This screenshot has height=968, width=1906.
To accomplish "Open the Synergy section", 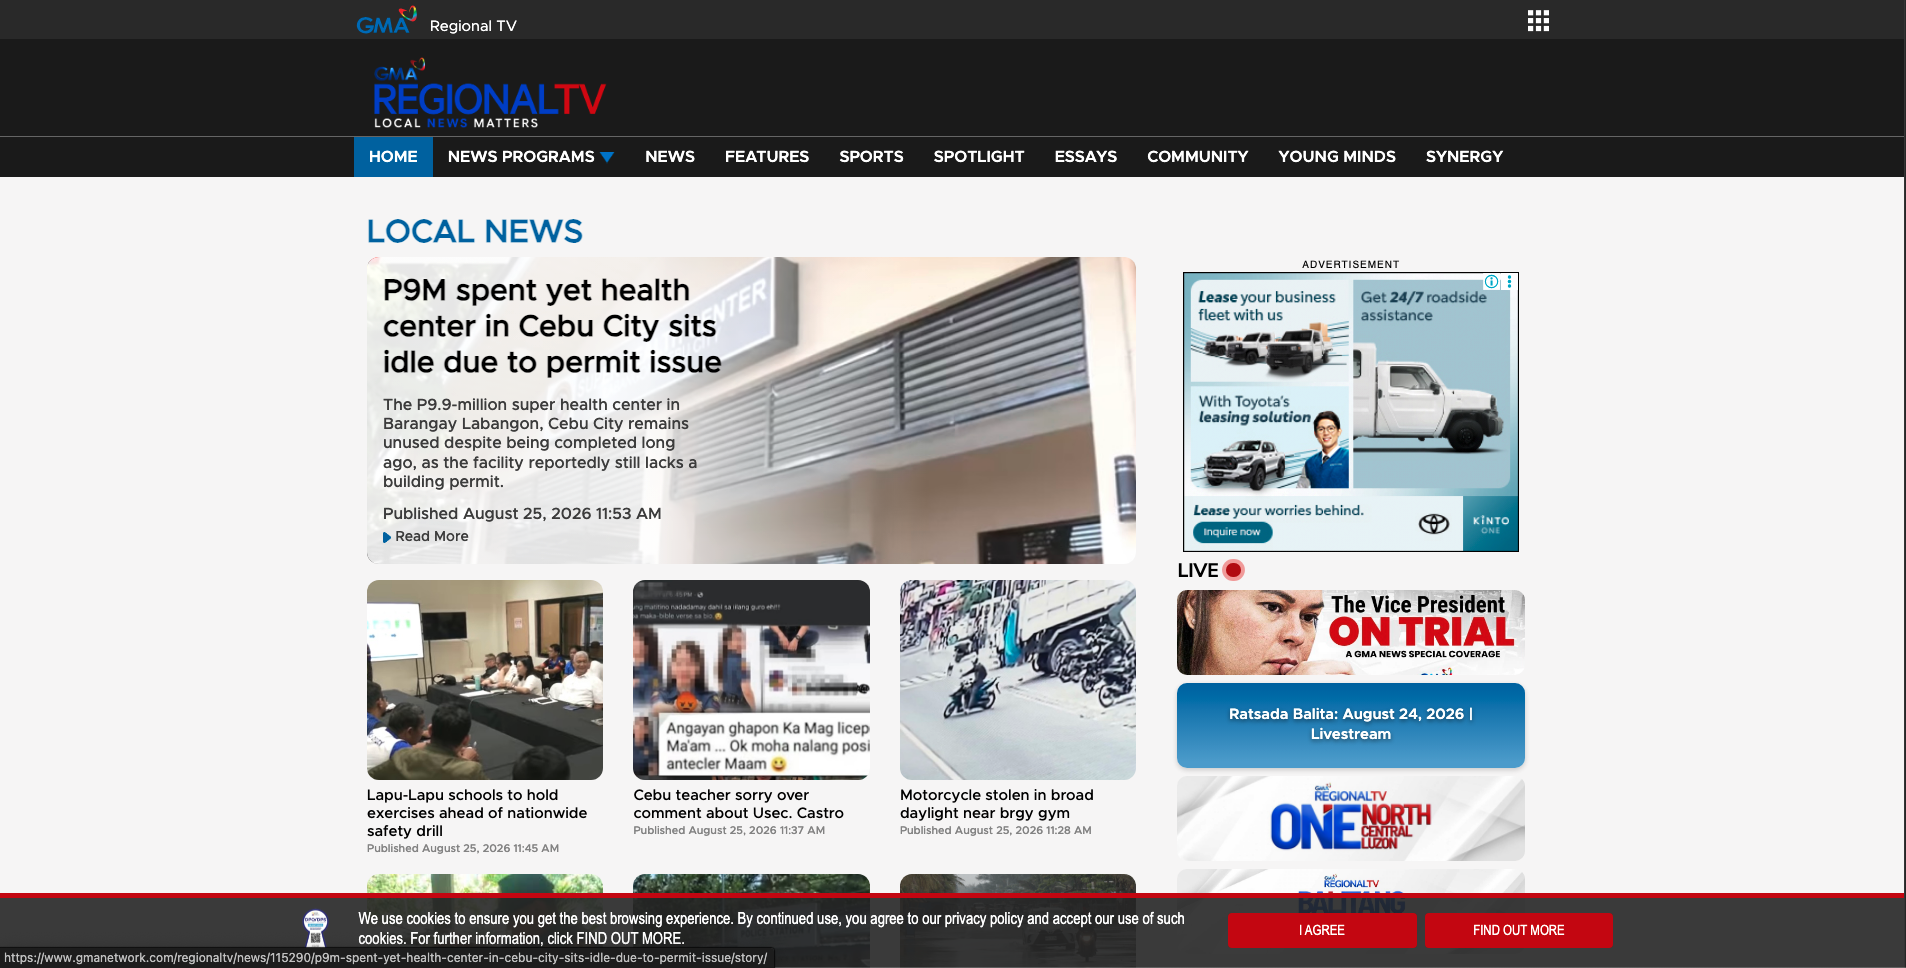I will [x=1464, y=157].
